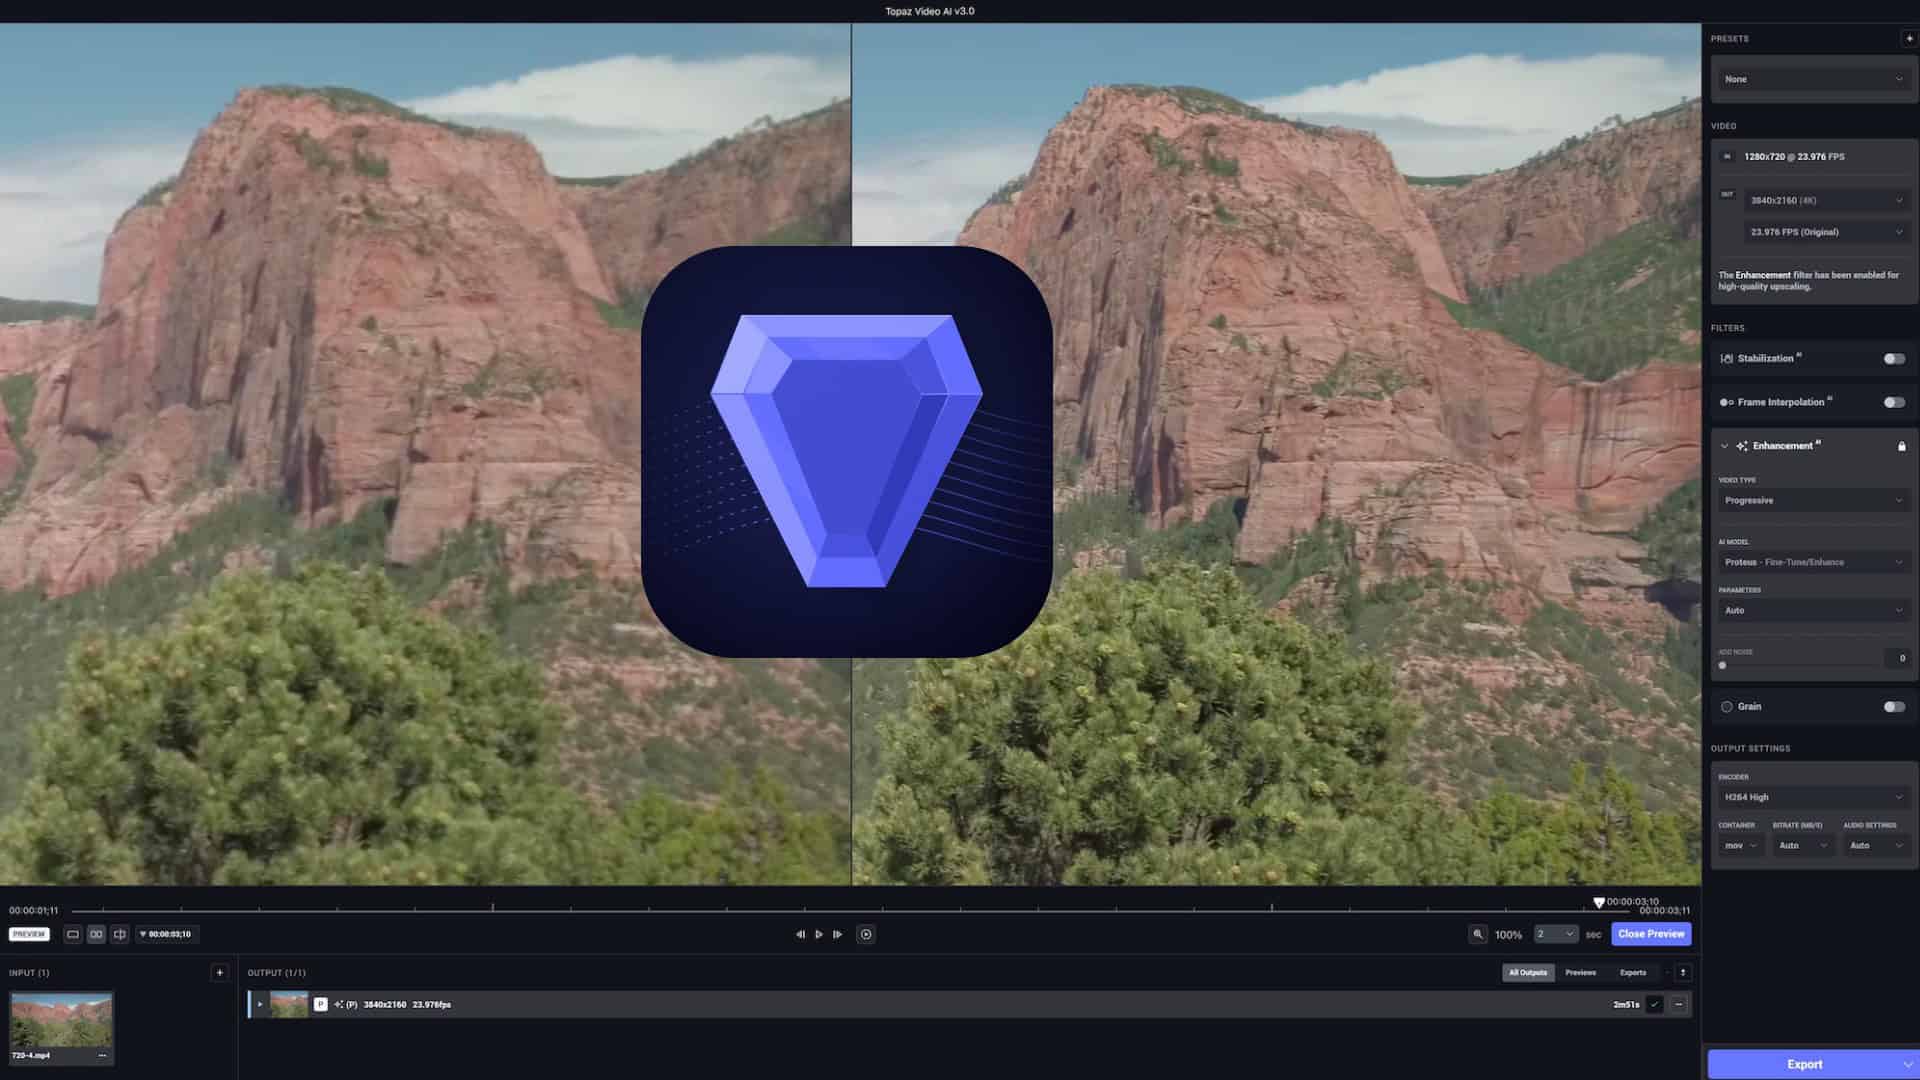Click the Stabilization filter icon
1920x1080 pixels.
pyautogui.click(x=1726, y=358)
